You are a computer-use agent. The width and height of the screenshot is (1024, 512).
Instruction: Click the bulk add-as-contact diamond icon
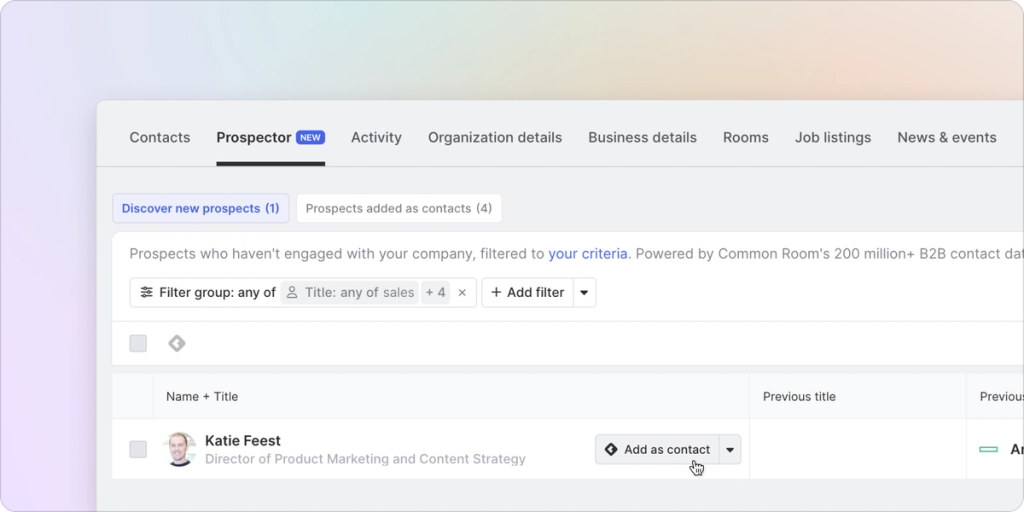point(177,344)
